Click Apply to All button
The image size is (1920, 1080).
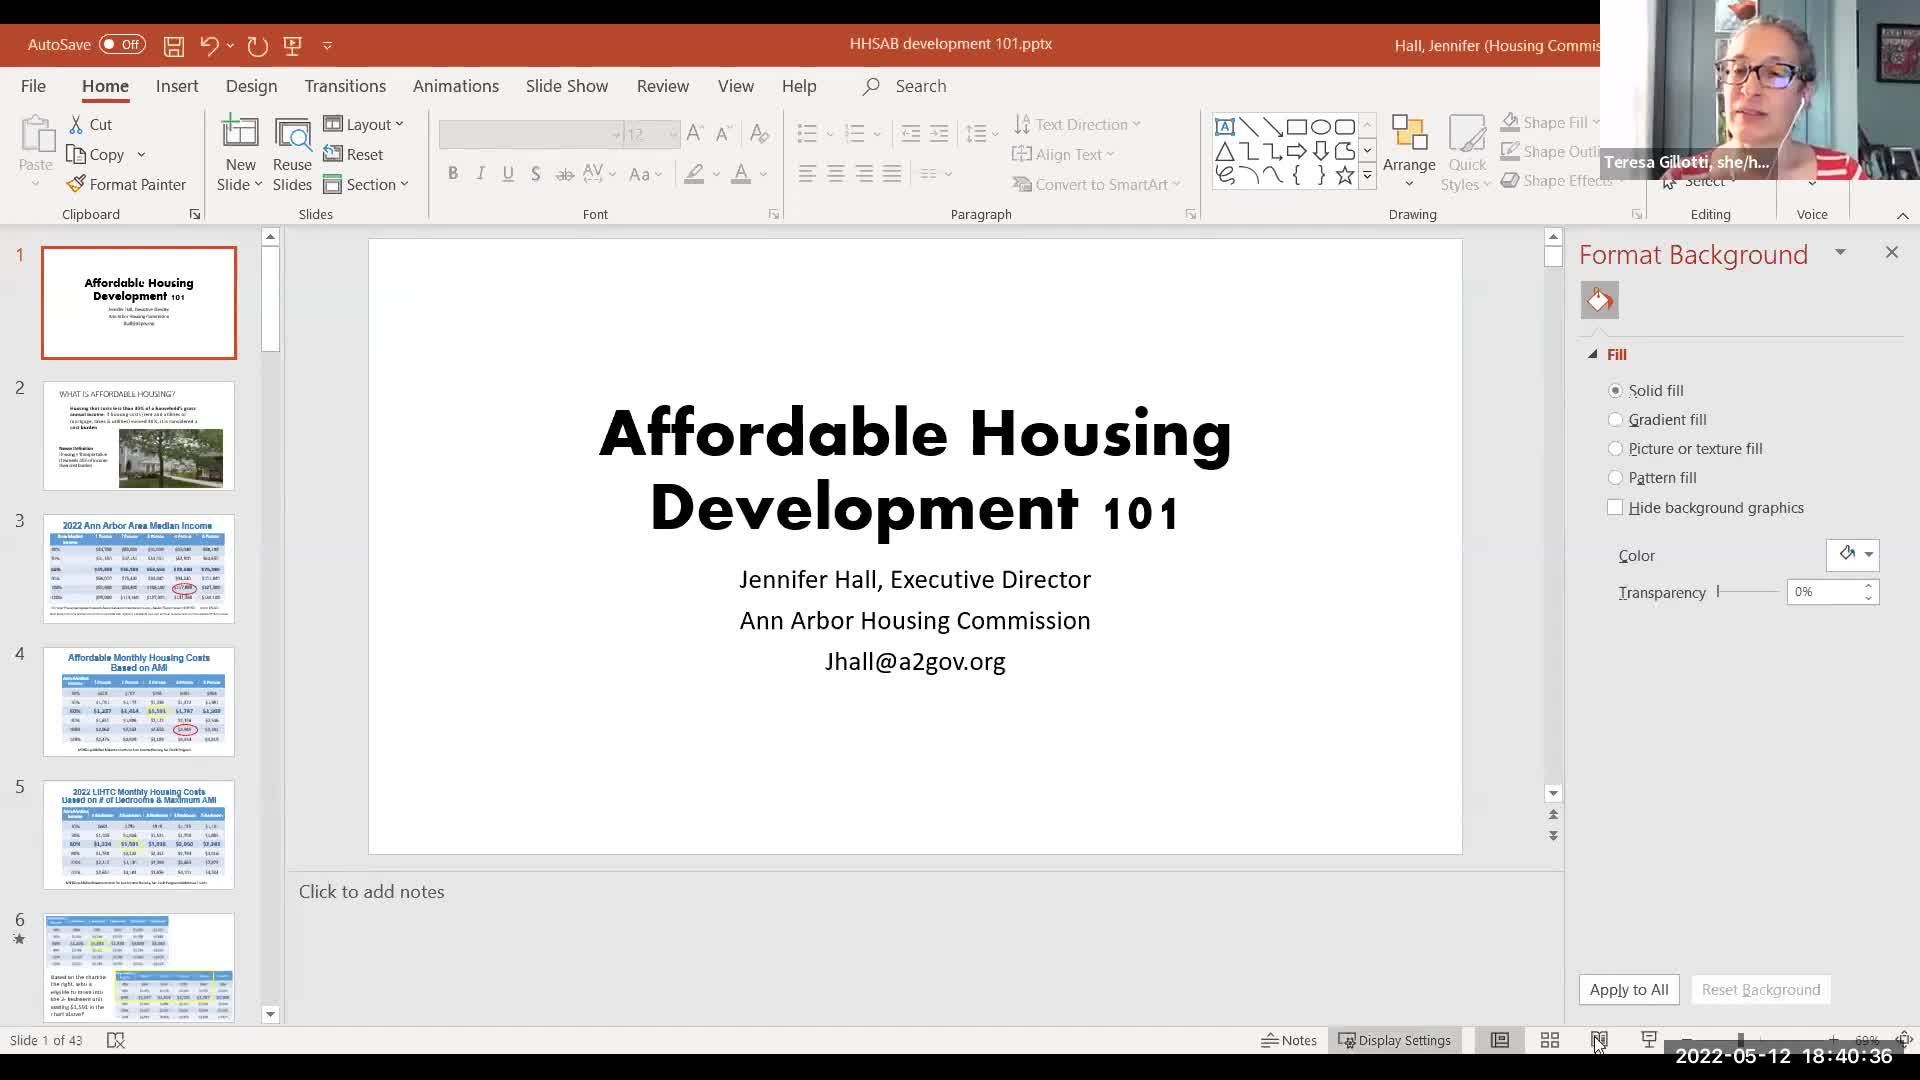coord(1629,990)
